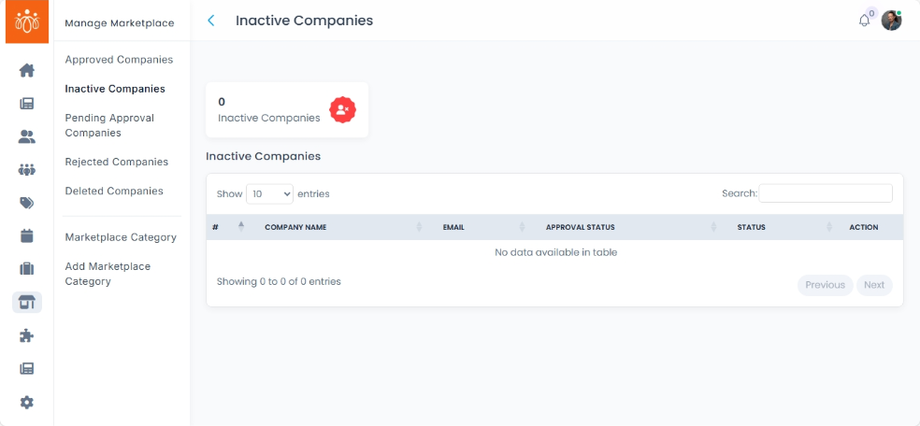Screen dimensions: 920x426
Task: Click the table Search input field
Action: (825, 194)
